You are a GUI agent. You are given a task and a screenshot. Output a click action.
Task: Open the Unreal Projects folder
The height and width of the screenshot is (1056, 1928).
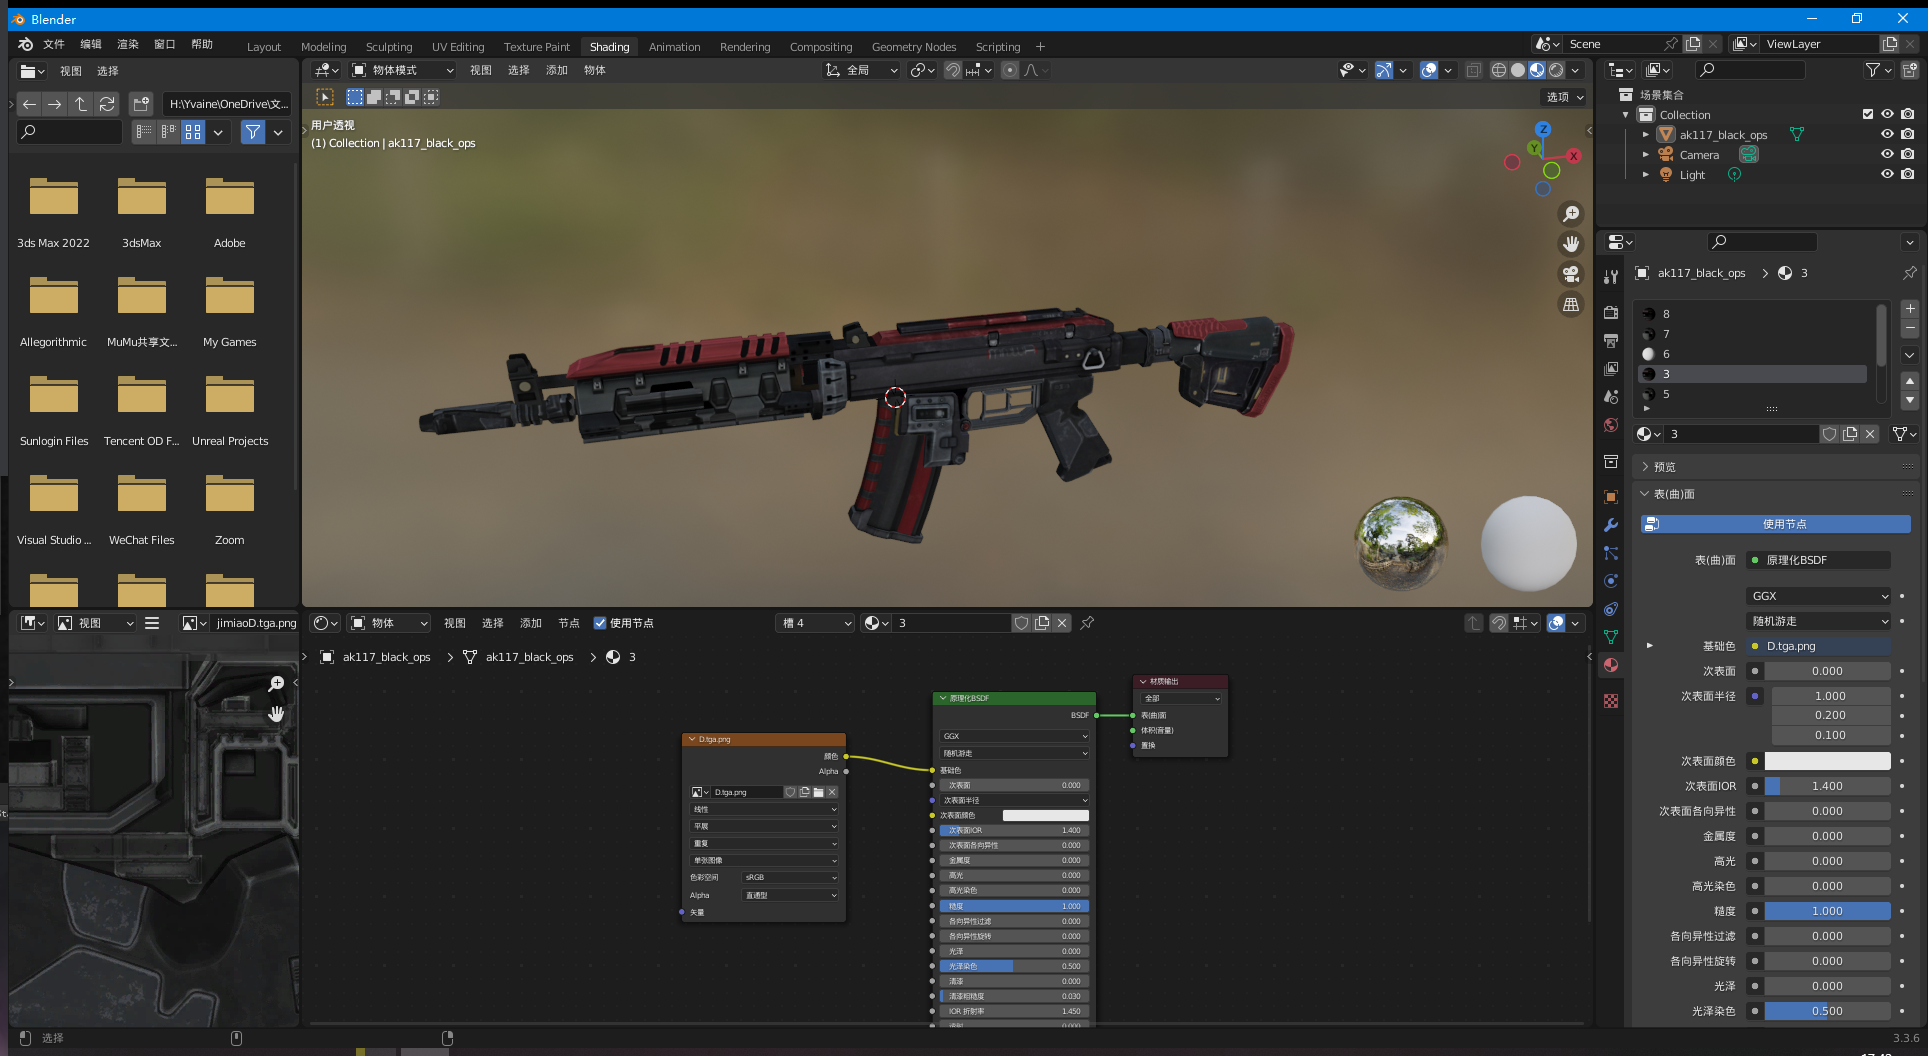click(x=230, y=410)
